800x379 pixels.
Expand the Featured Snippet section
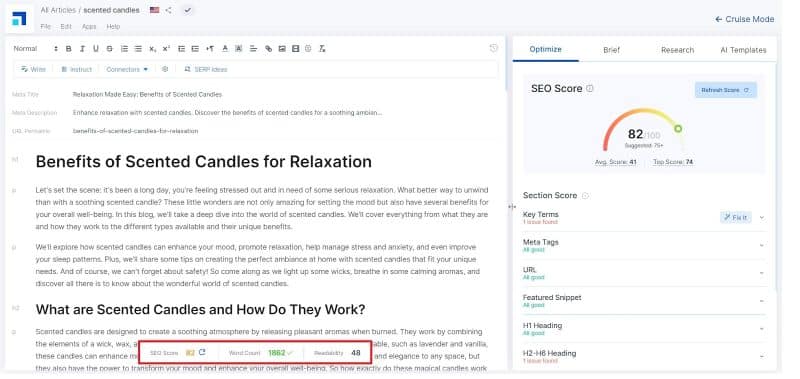point(762,301)
